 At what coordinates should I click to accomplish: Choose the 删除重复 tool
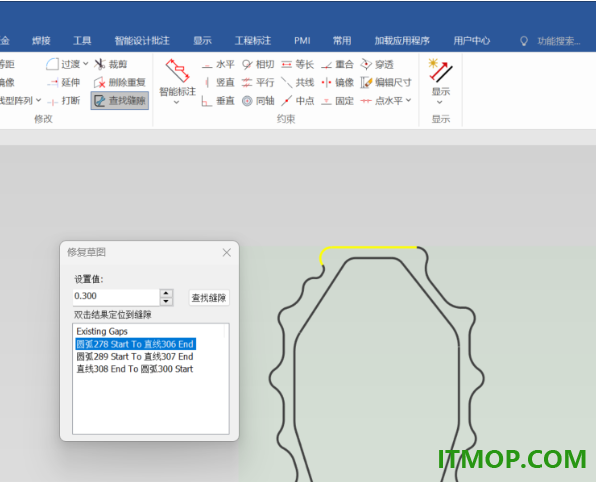119,82
